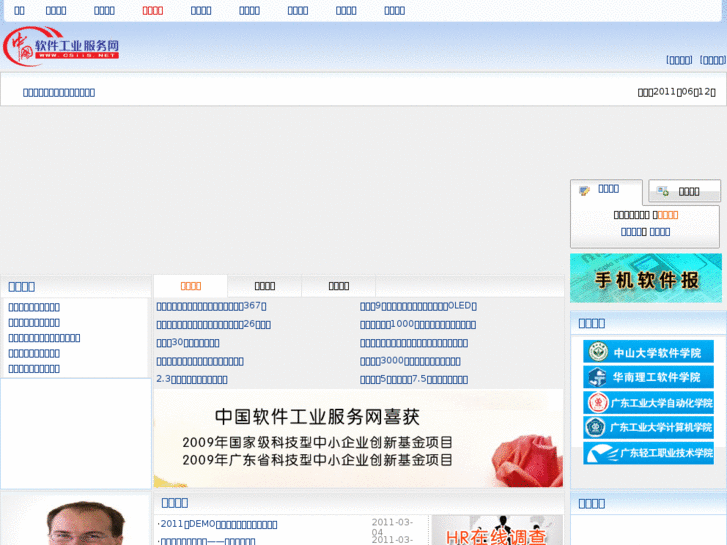Open the 广东轻工职业技术学院 banner
Screen dimensions: 727x545
(648, 453)
